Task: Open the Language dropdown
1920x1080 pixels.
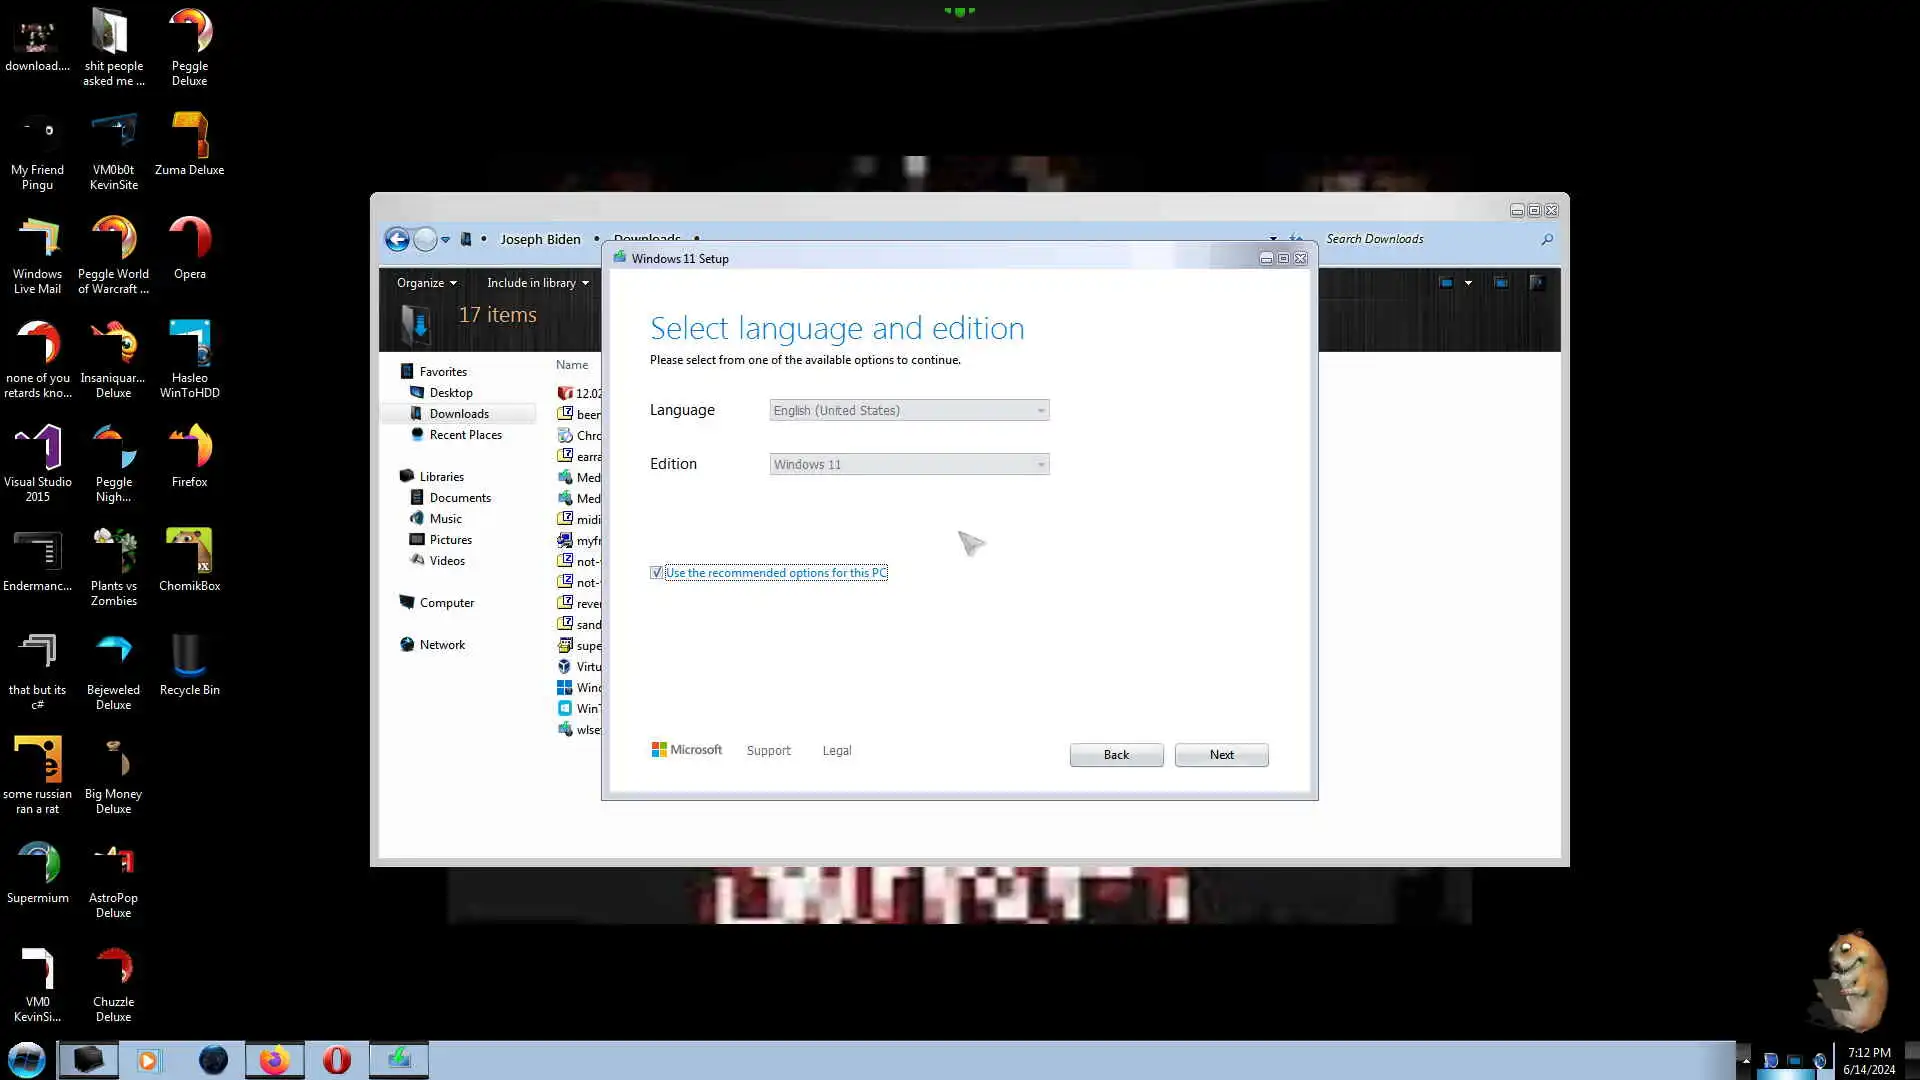Action: coord(908,410)
